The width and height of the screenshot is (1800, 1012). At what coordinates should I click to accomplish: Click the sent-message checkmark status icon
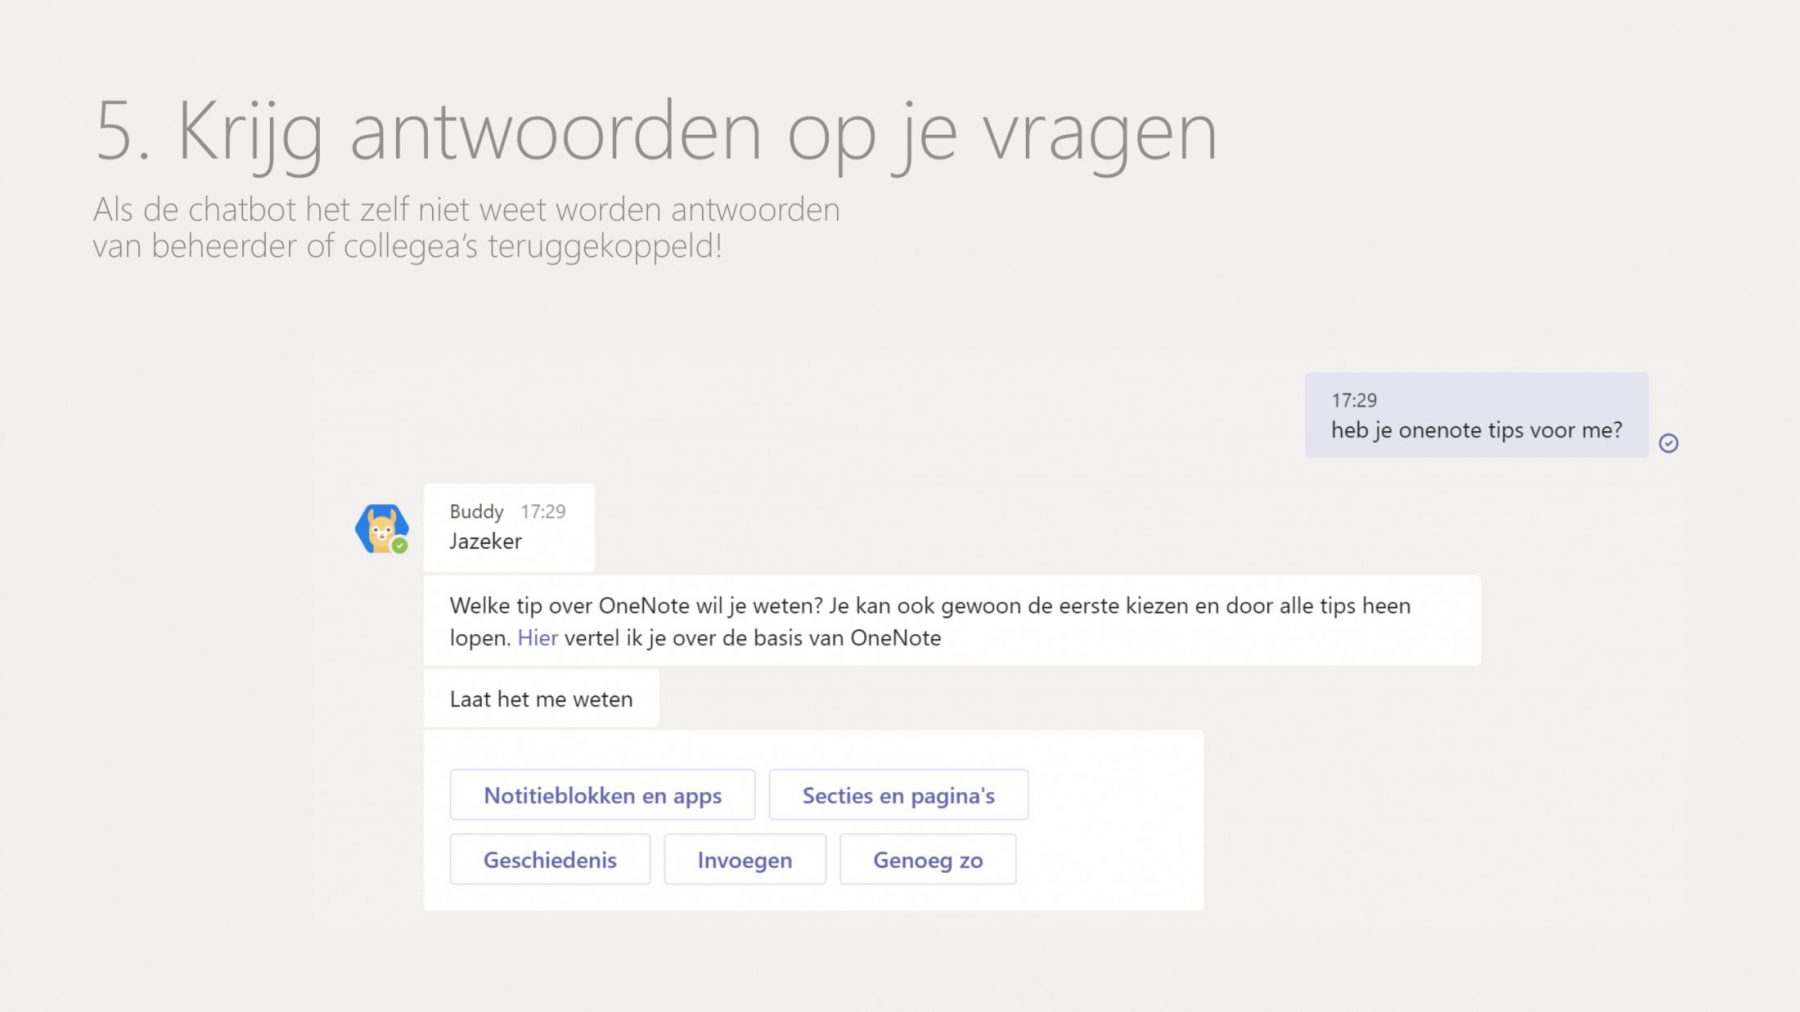pos(1668,443)
